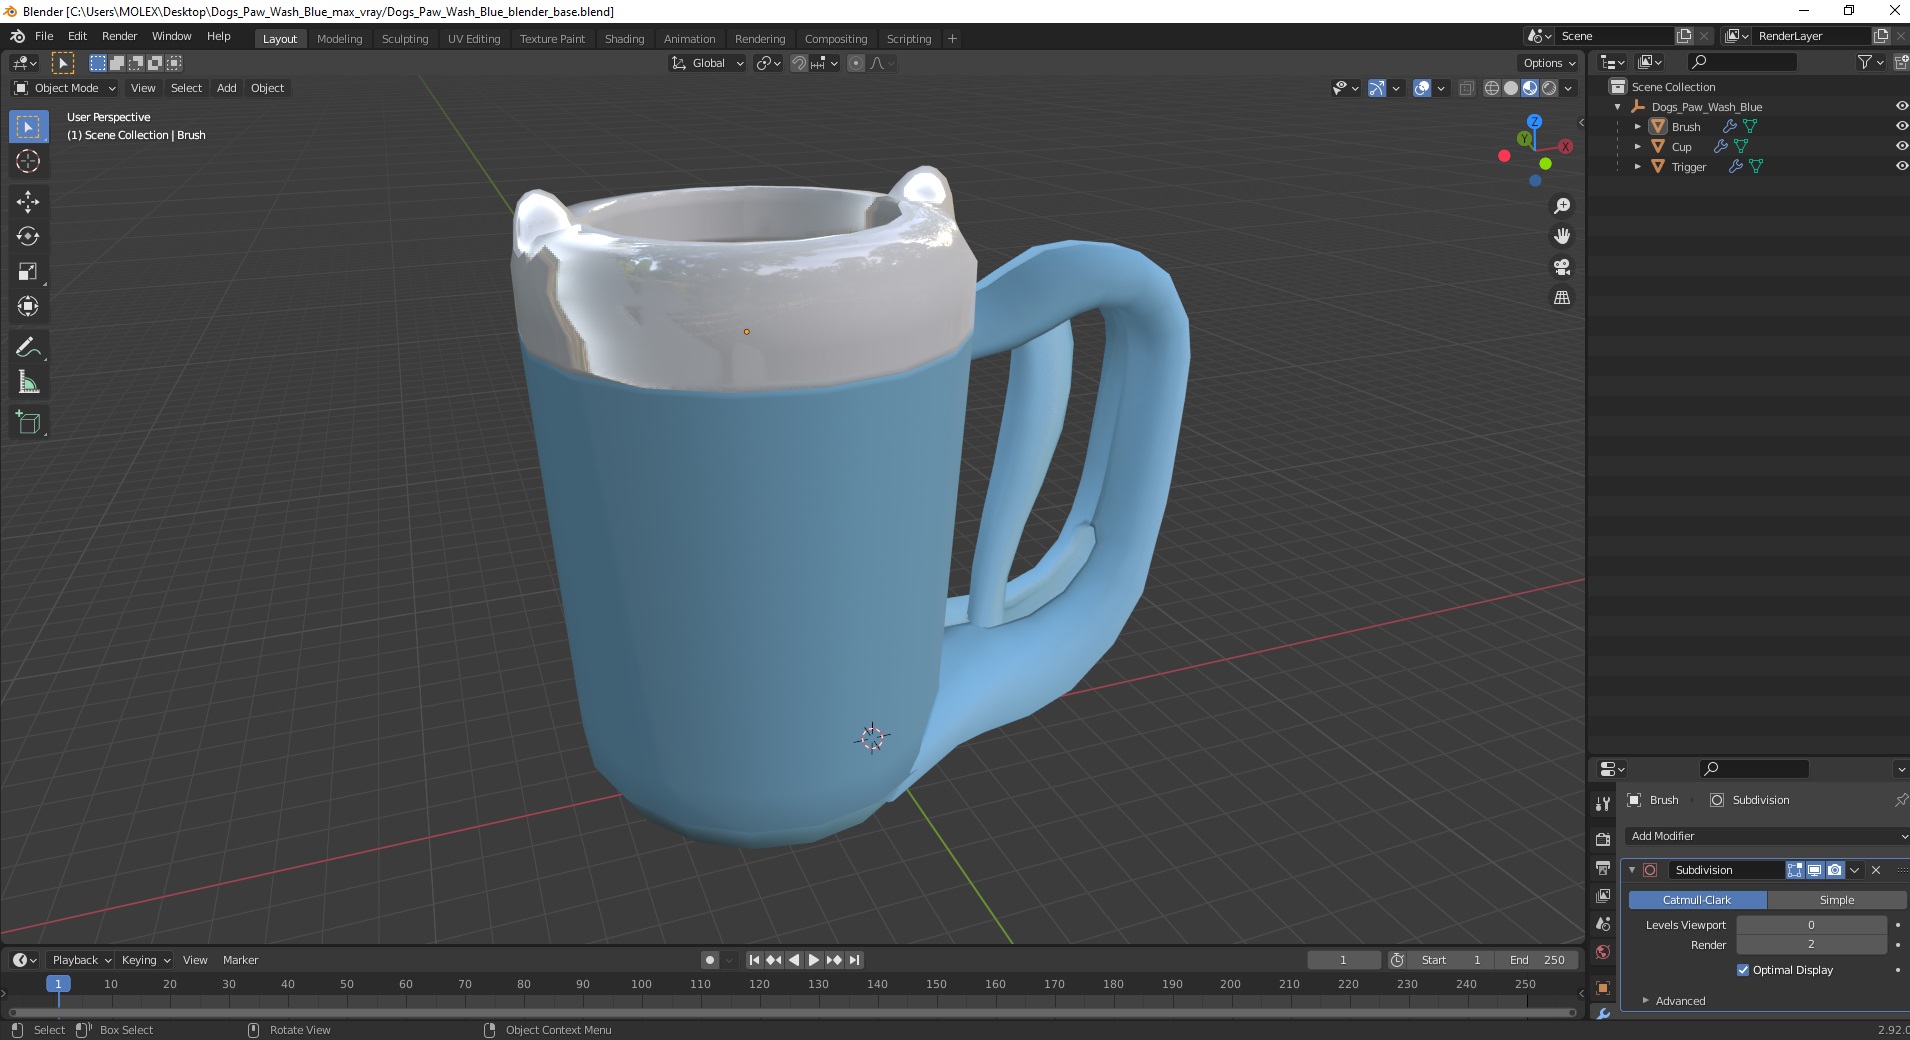Image resolution: width=1910 pixels, height=1040 pixels.
Task: Expand the Advanced modifier section
Action: click(x=1680, y=1001)
